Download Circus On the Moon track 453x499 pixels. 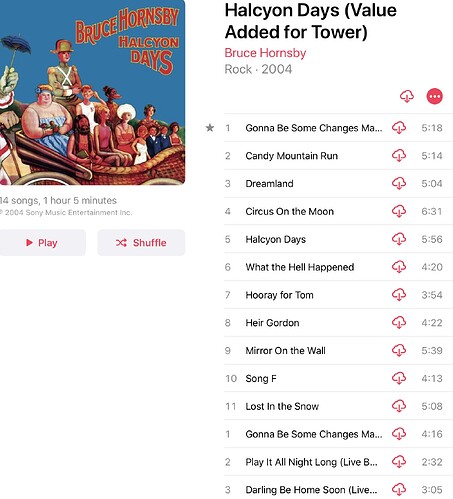click(399, 211)
